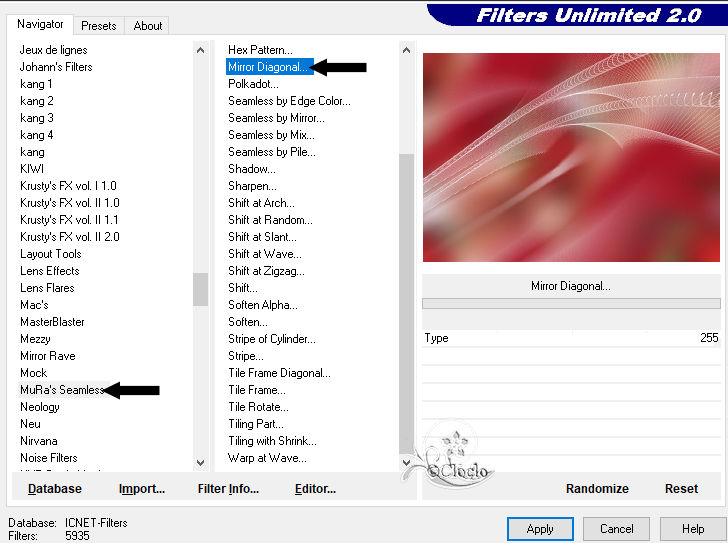The image size is (728, 543).
Task: Click the category list scrollbar thumb
Action: click(x=201, y=289)
